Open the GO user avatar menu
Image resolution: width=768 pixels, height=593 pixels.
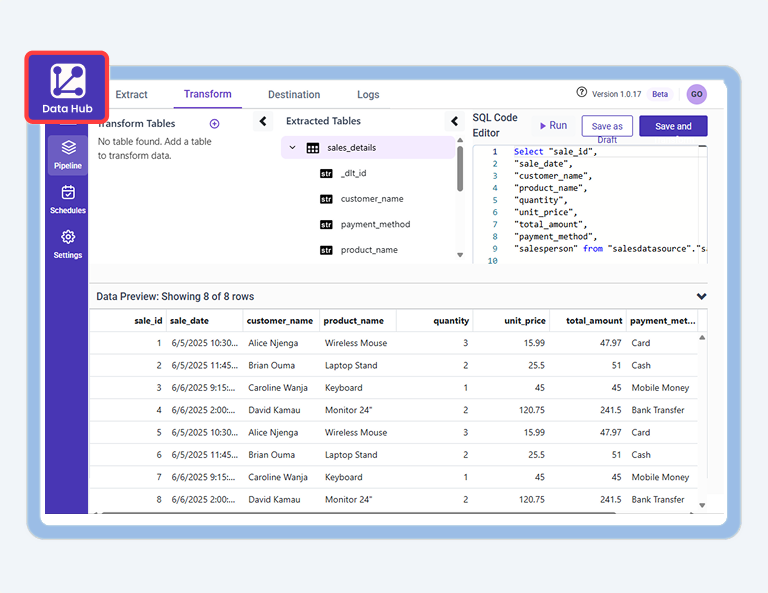point(696,94)
